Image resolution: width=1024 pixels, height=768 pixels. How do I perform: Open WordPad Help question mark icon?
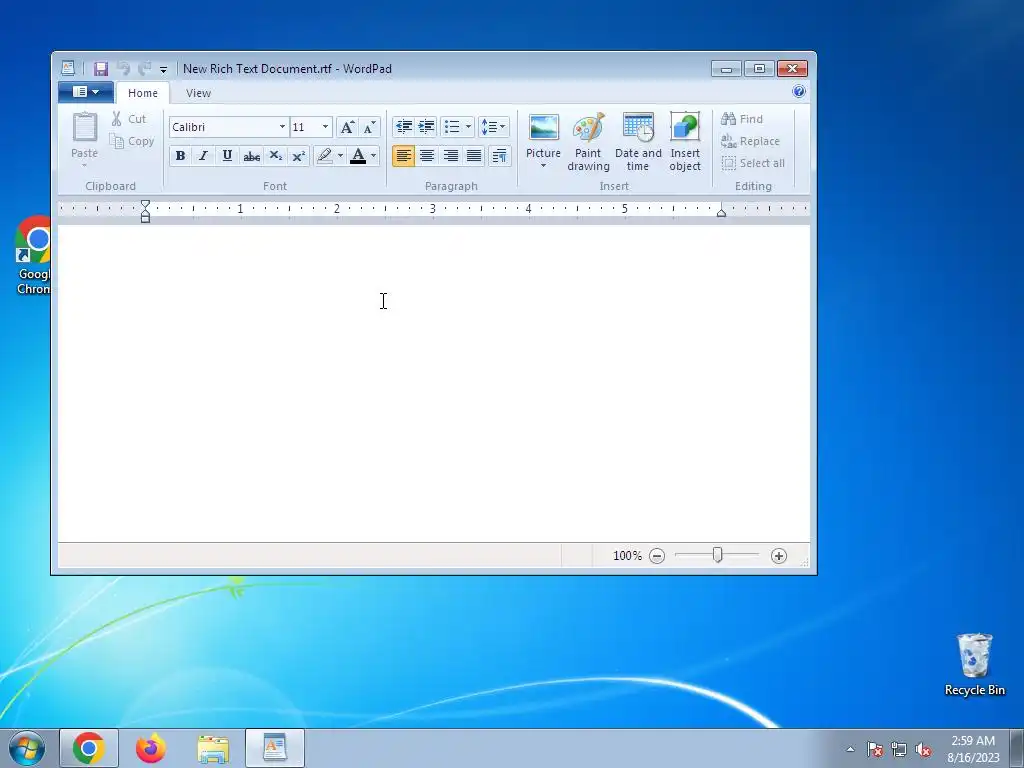tap(798, 91)
